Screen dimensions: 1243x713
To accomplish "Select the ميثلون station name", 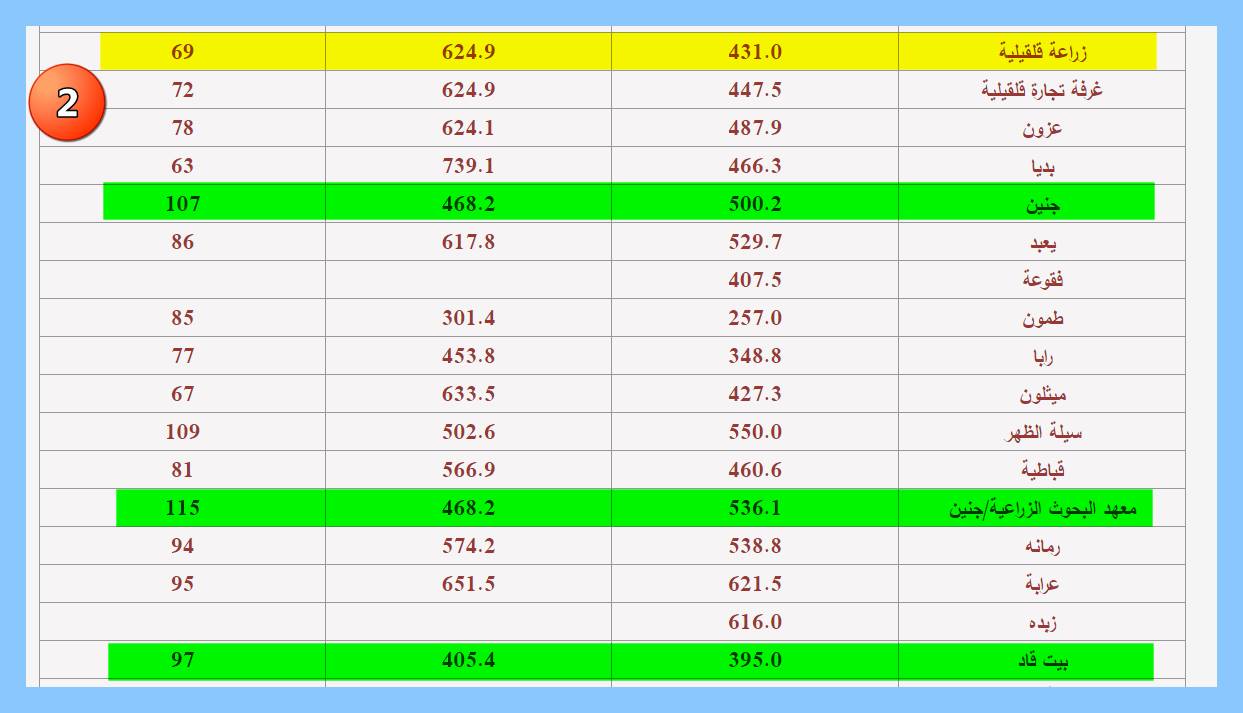I will [x=1042, y=394].
